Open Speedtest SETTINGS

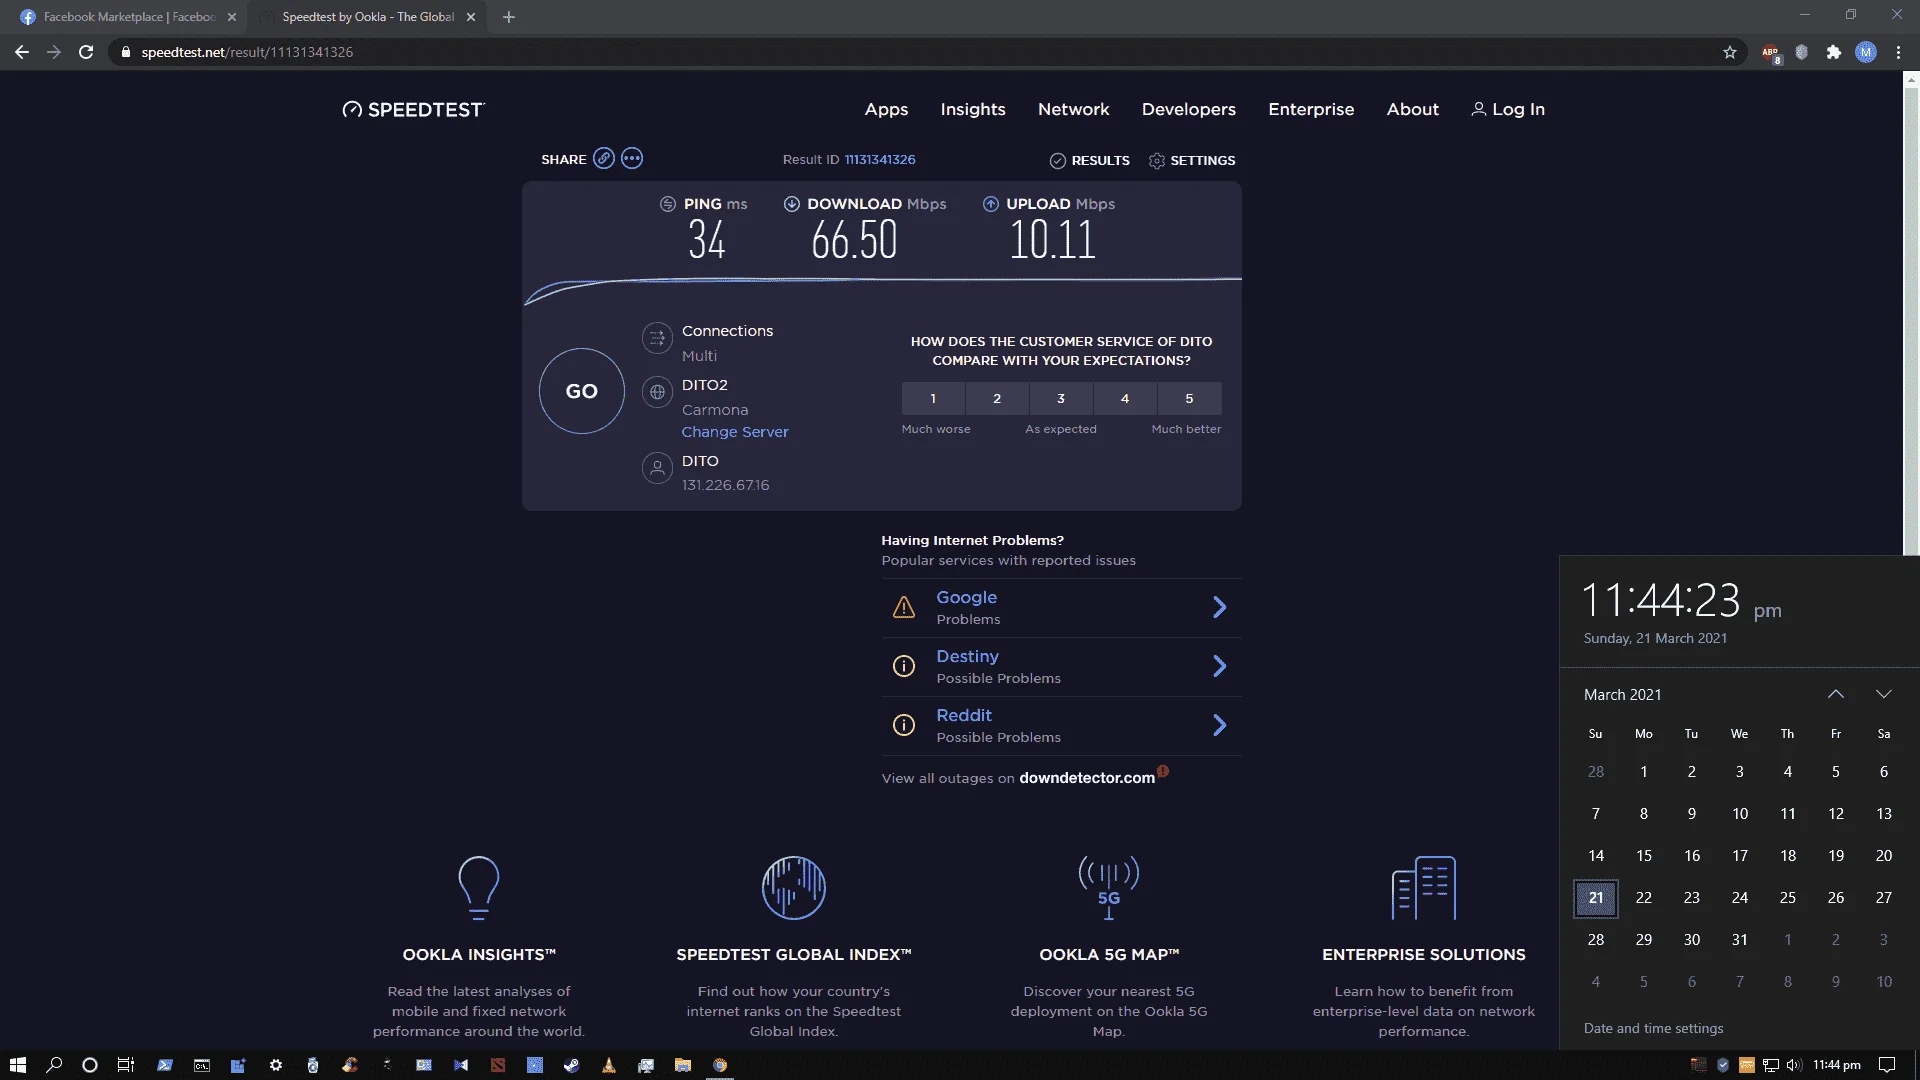1192,160
